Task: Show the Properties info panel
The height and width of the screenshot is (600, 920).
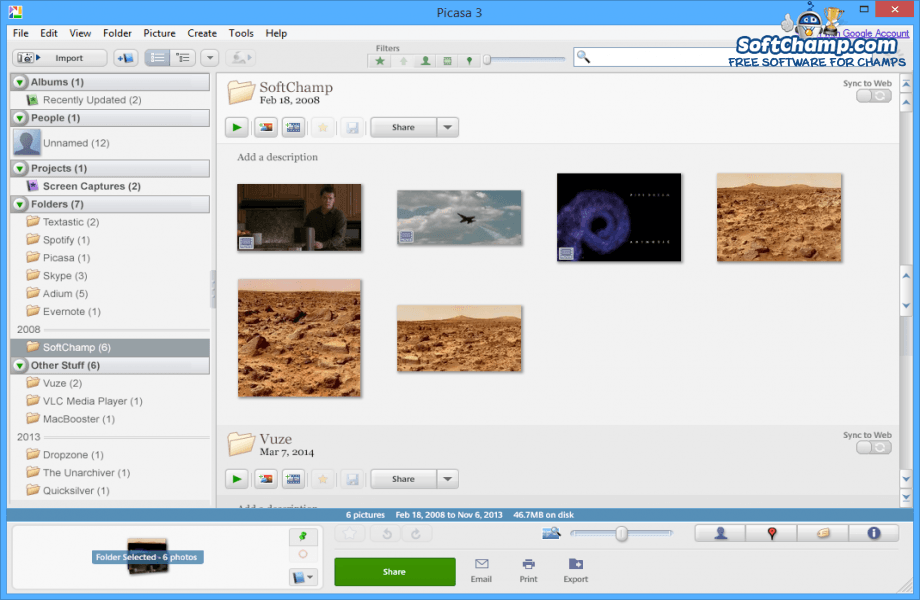Action: (874, 533)
